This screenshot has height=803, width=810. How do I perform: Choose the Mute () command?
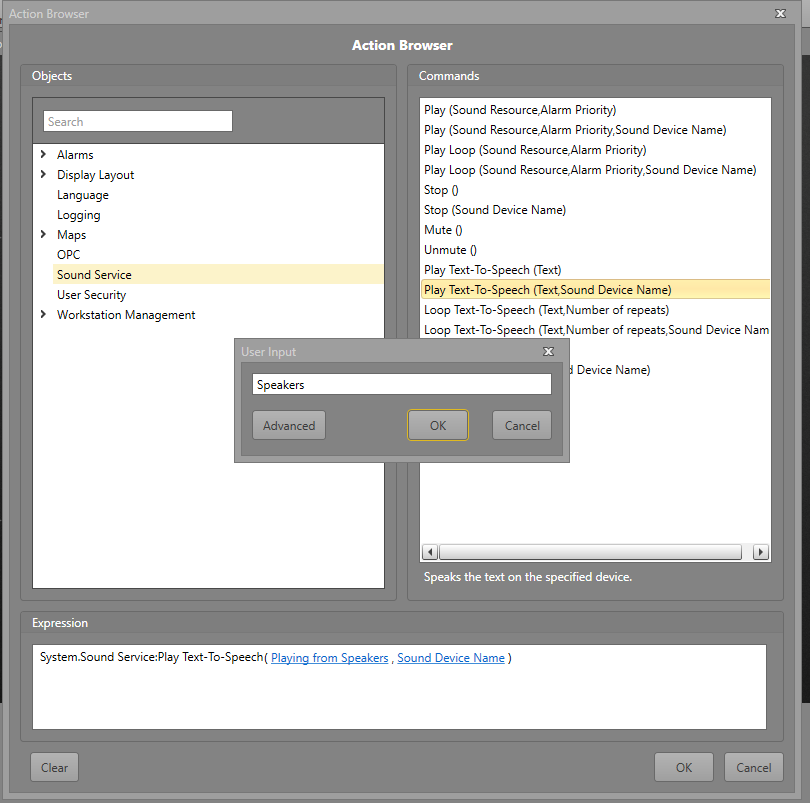point(443,230)
